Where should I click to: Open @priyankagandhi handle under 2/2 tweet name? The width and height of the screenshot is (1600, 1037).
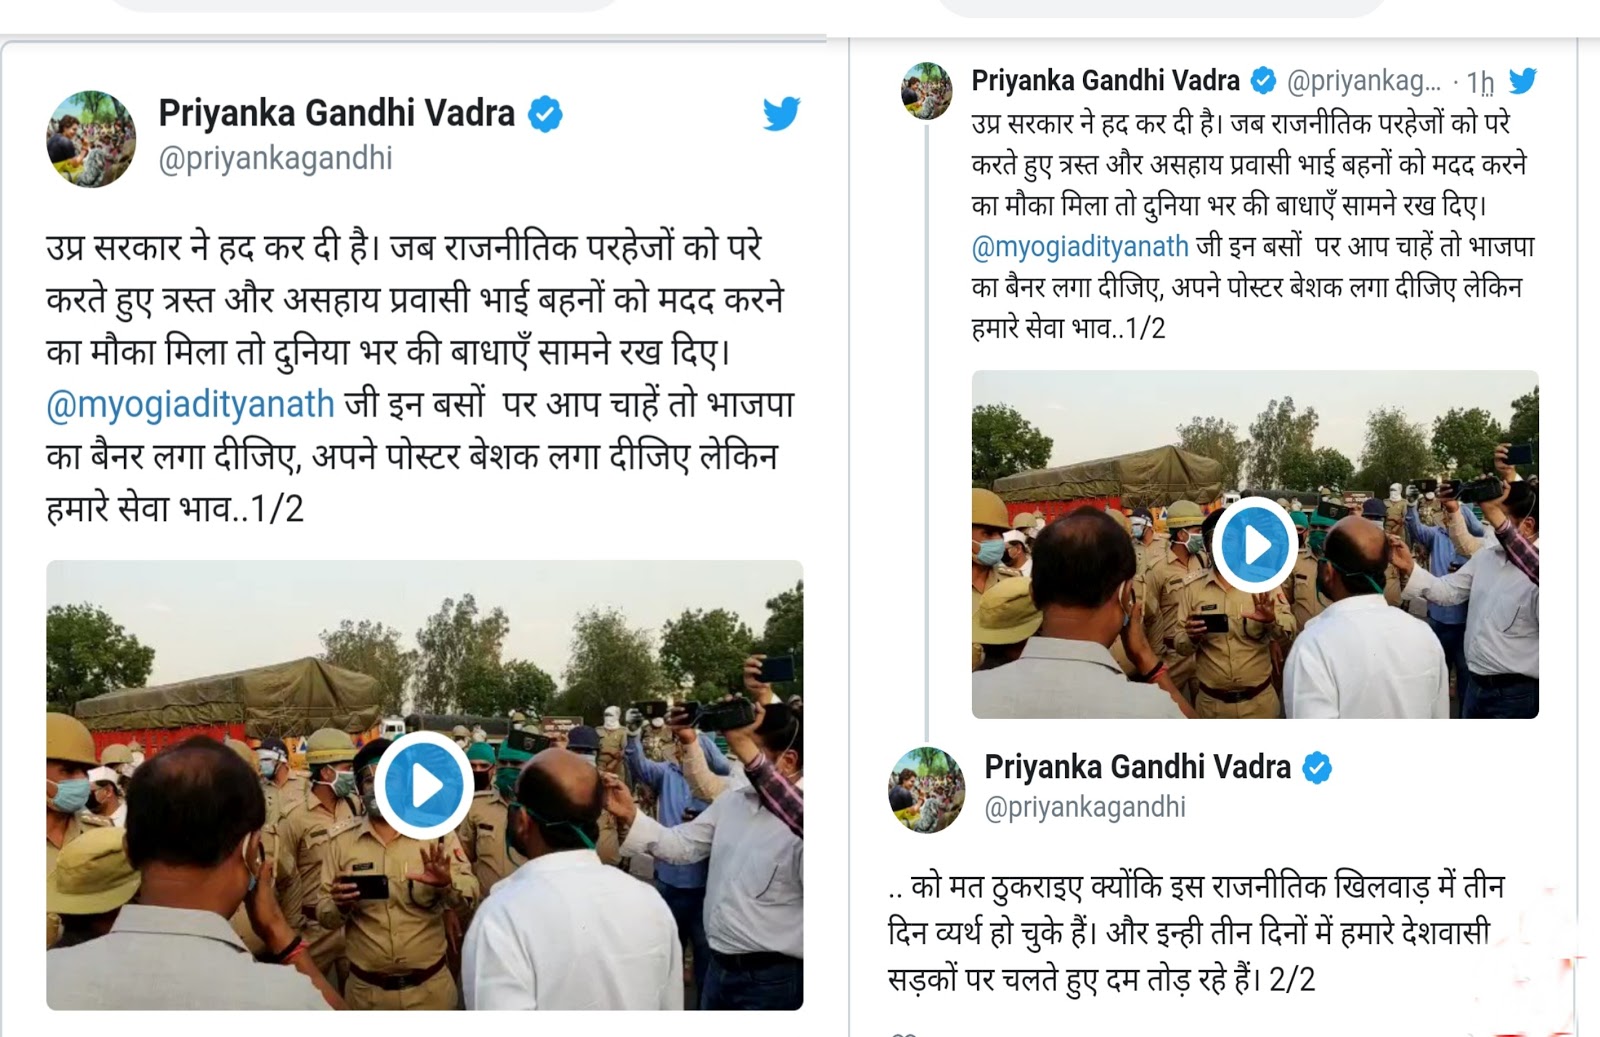1085,807
